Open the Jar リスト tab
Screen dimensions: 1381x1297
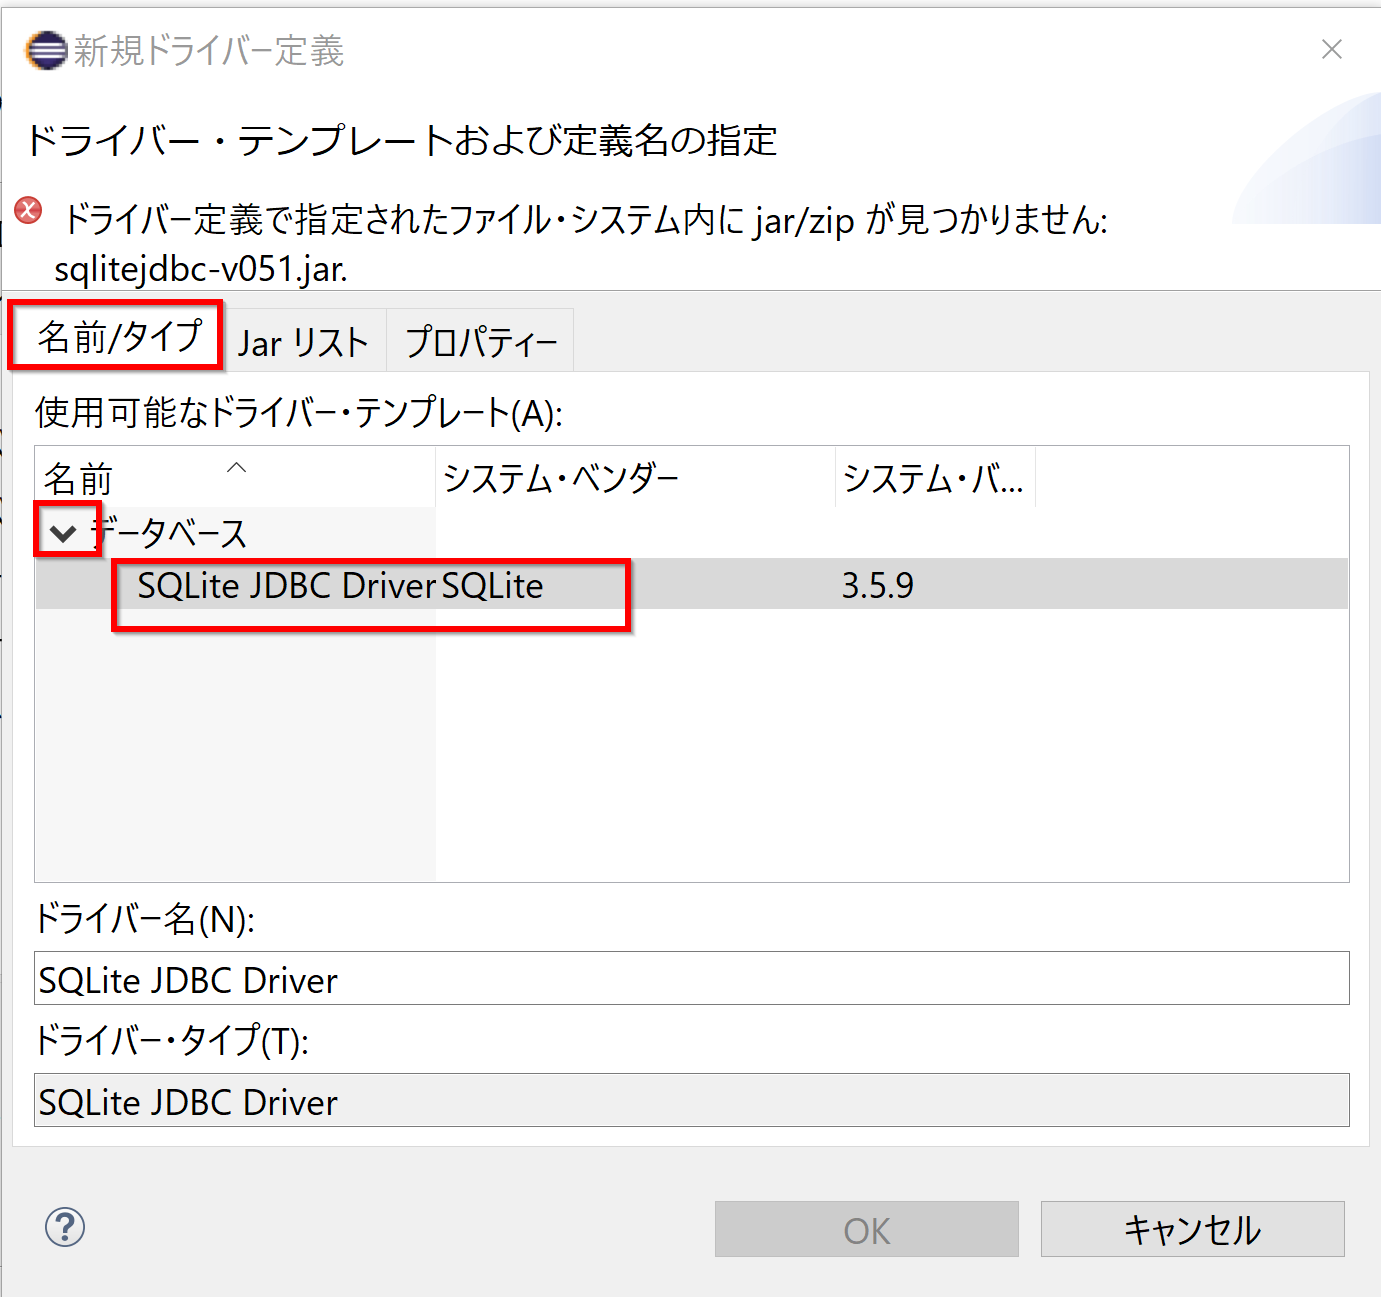pos(303,342)
